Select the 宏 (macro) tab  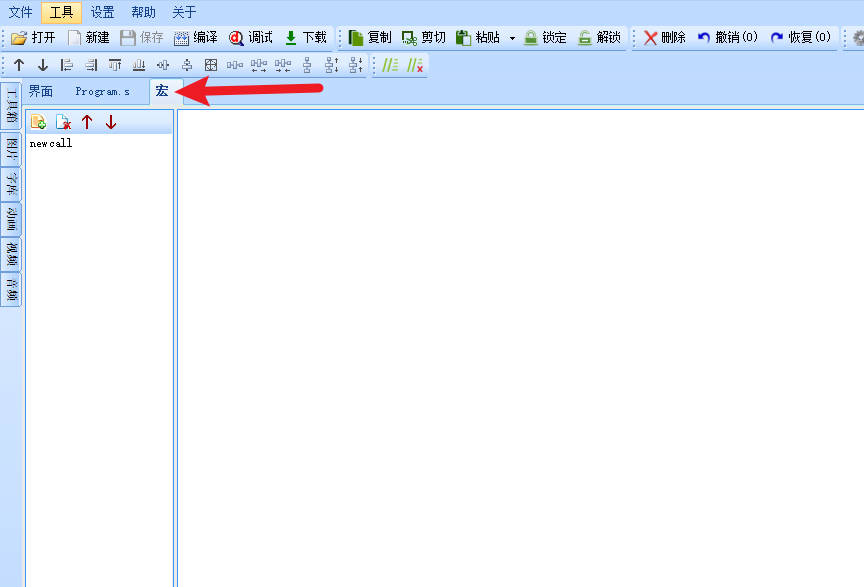tap(161, 91)
